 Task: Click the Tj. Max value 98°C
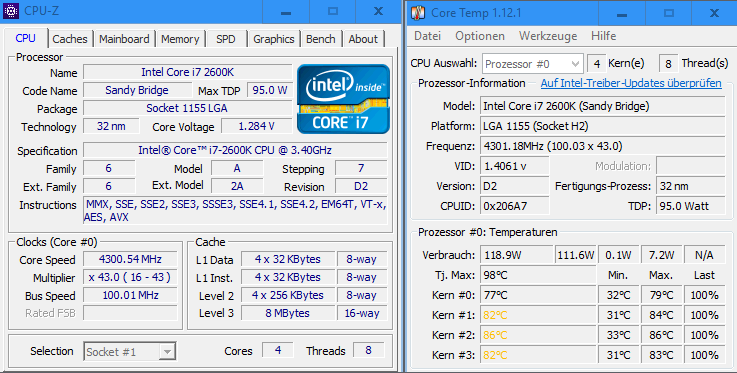click(538, 275)
